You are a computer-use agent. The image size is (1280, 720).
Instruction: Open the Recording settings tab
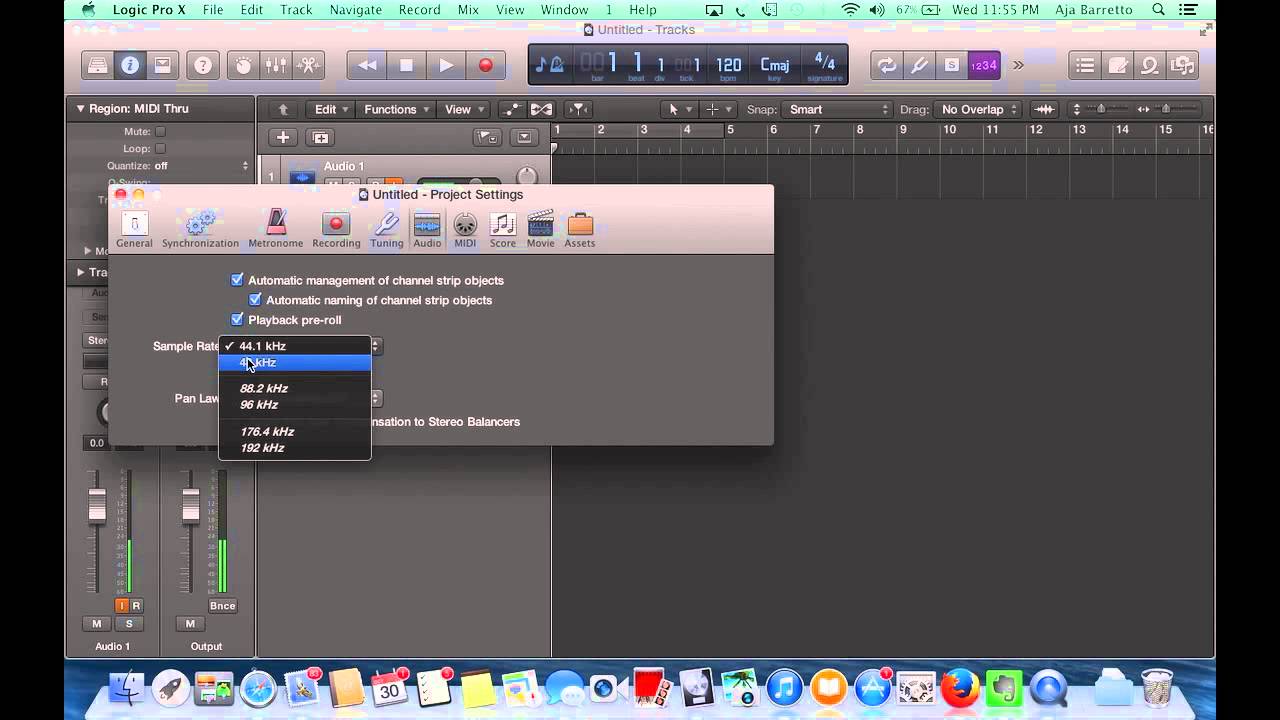point(336,229)
